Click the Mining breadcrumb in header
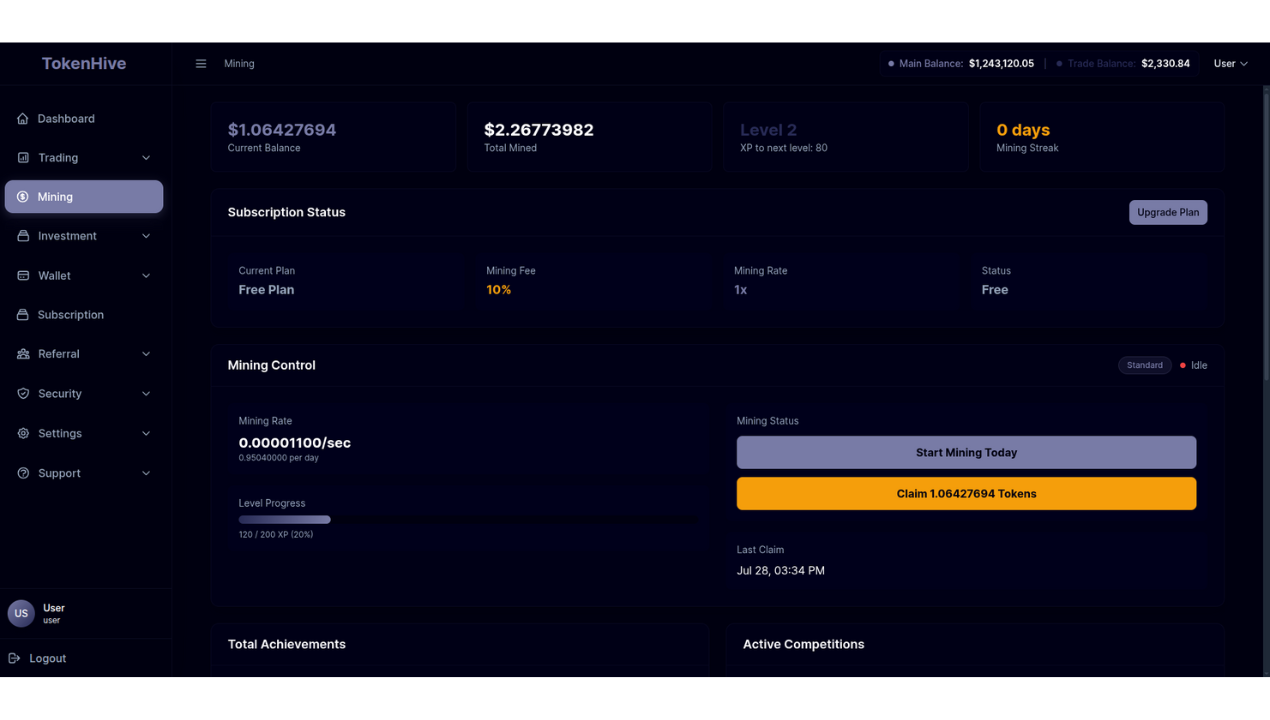The width and height of the screenshot is (1270, 720). pyautogui.click(x=239, y=64)
